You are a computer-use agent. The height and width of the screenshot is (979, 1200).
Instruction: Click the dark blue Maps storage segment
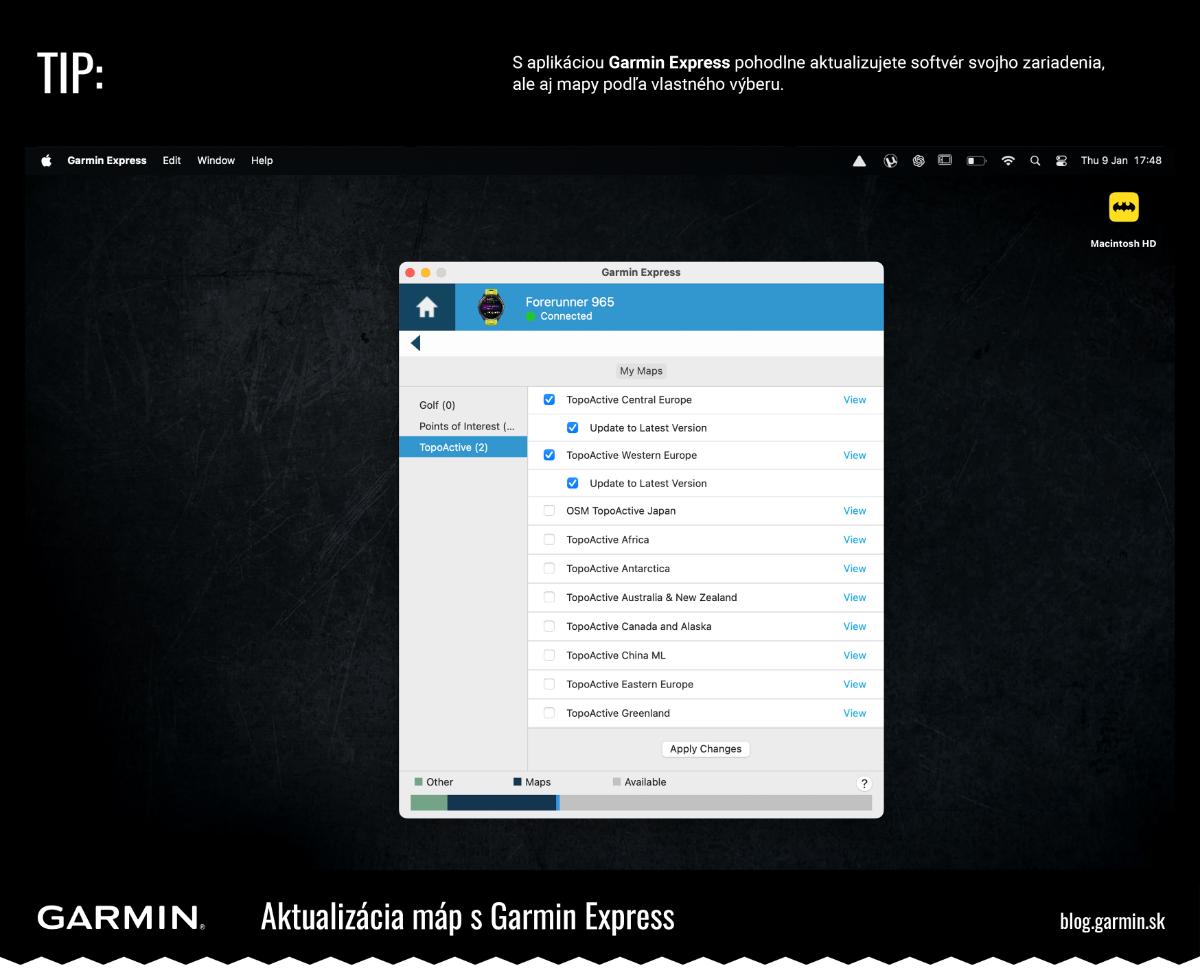pyautogui.click(x=501, y=803)
